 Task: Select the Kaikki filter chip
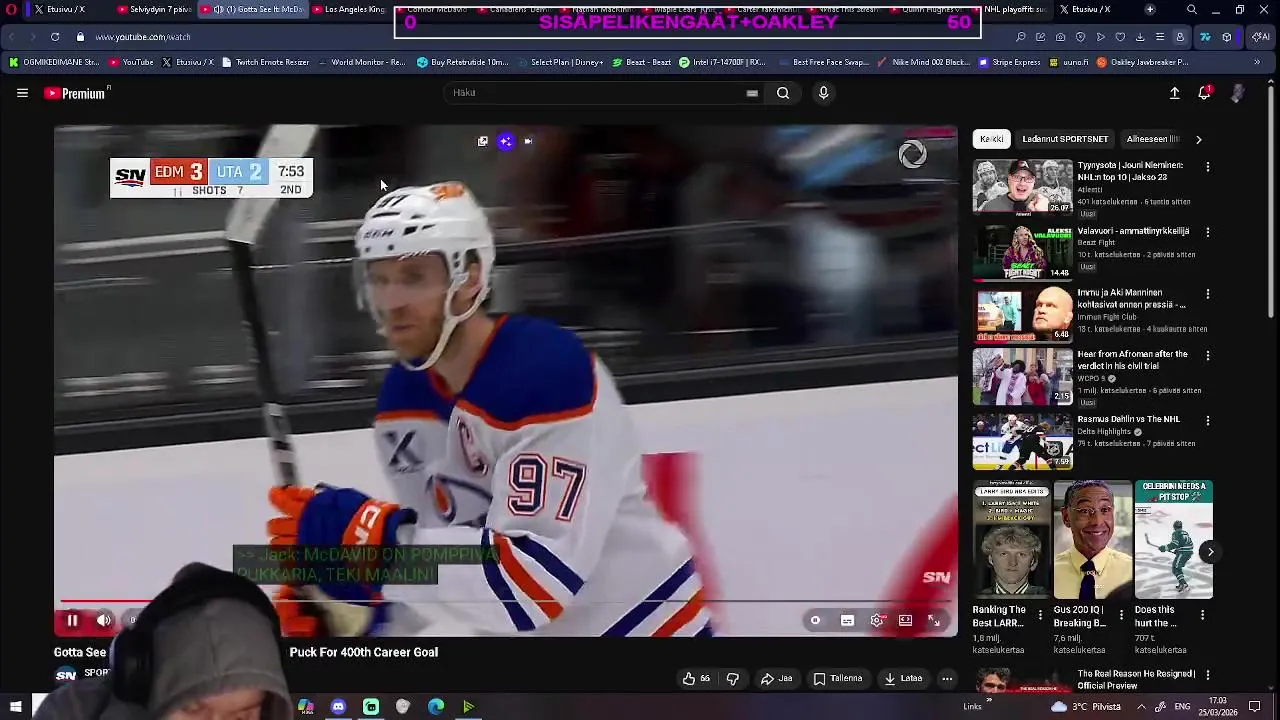click(x=992, y=139)
